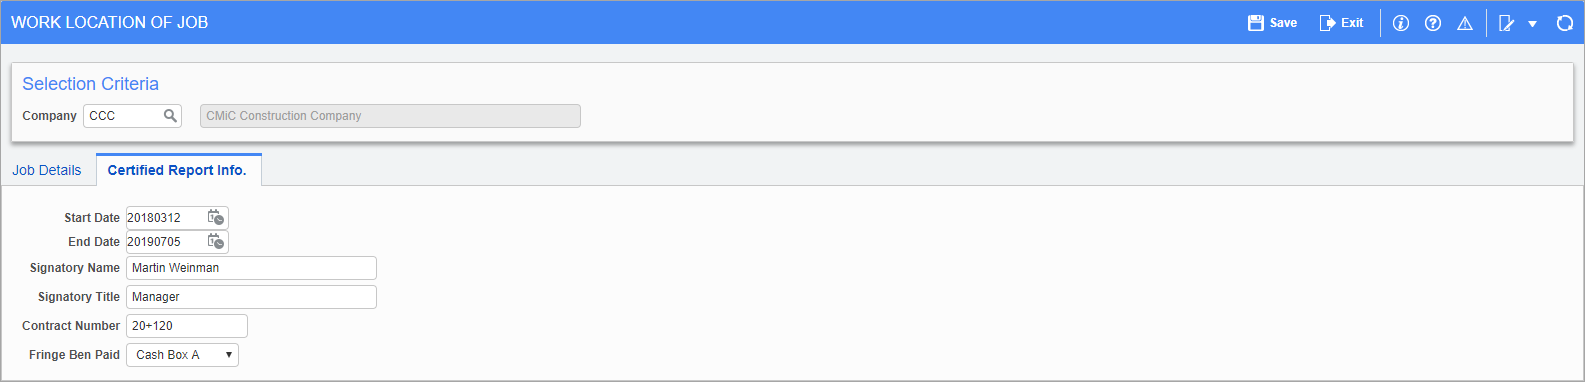Click the Exit button label
The image size is (1585, 382).
click(1352, 23)
